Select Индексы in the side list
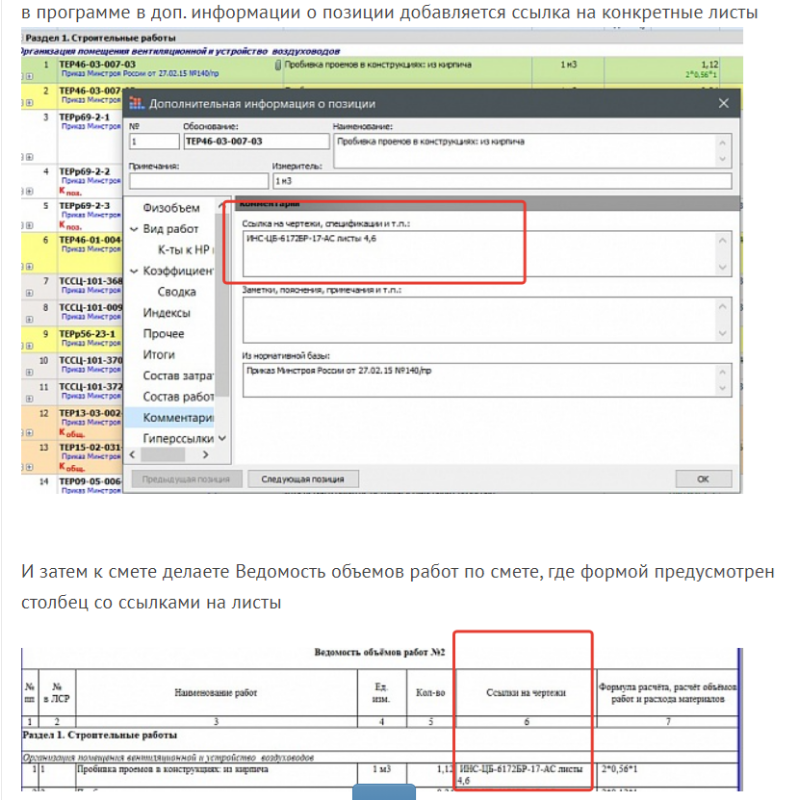This screenshot has height=800, width=797. pyautogui.click(x=166, y=313)
